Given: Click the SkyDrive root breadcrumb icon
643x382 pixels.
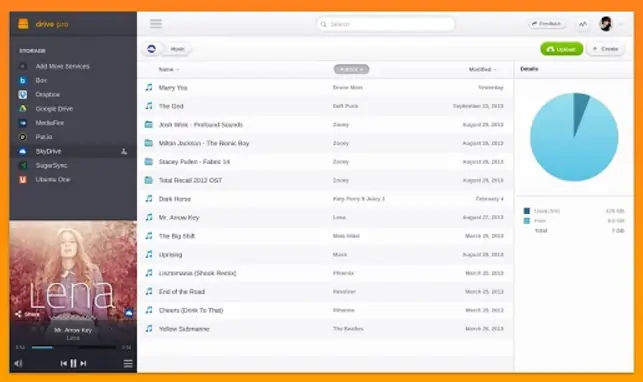Looking at the screenshot, I should pos(151,49).
